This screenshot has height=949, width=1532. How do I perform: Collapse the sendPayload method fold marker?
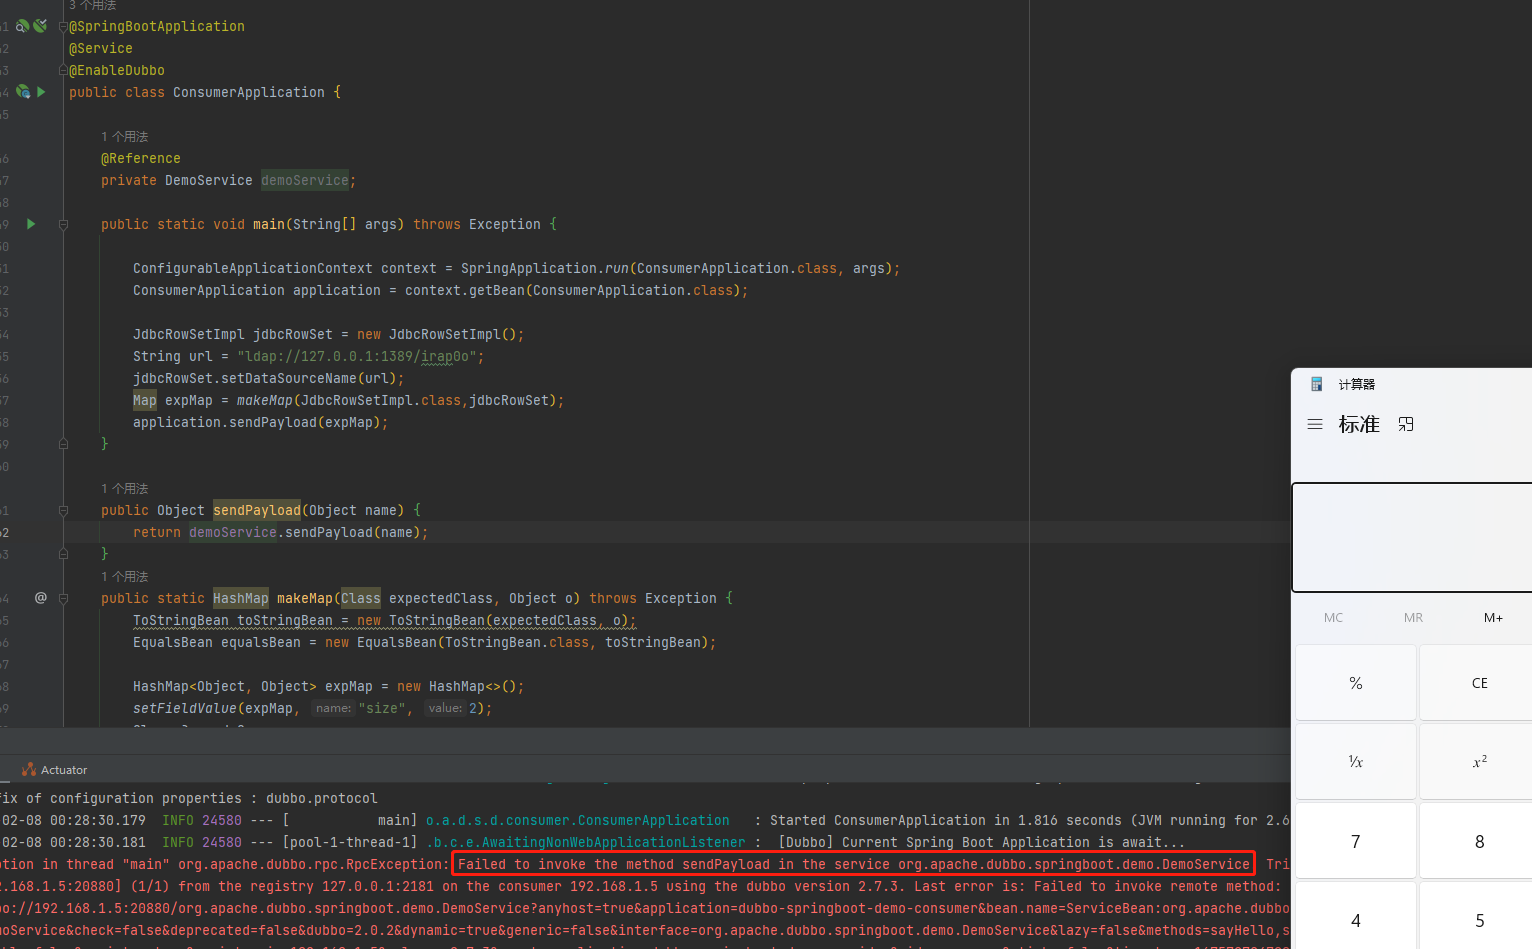click(x=63, y=510)
